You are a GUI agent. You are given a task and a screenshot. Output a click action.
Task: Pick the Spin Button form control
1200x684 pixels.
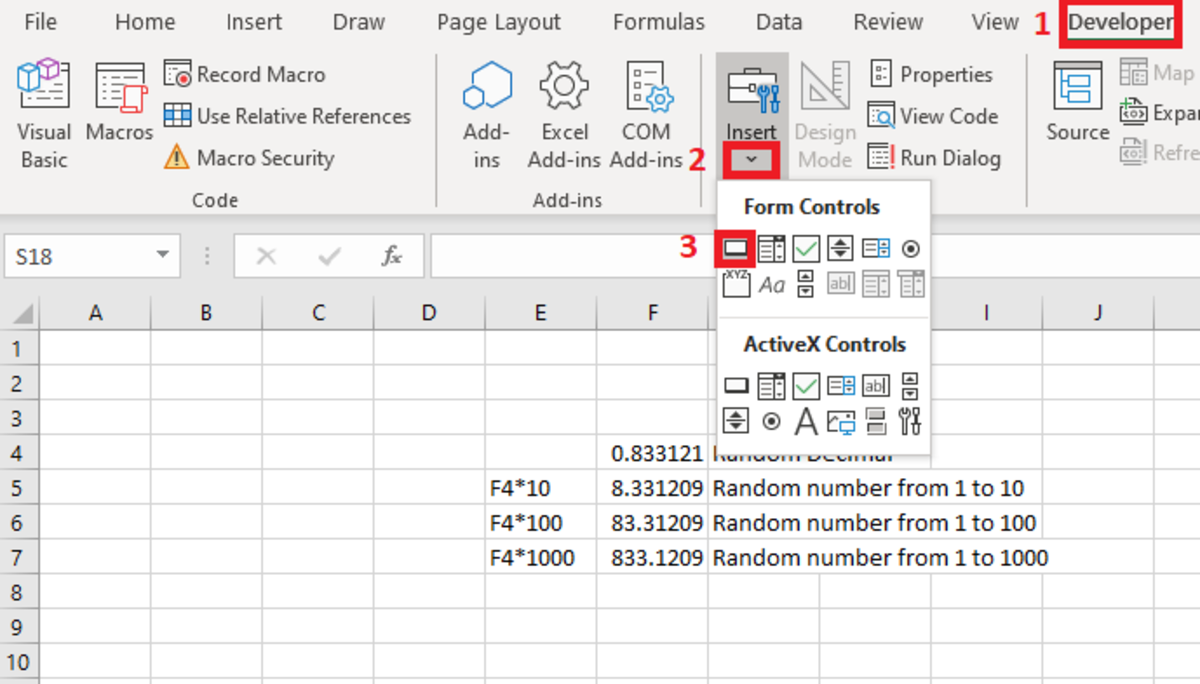pyautogui.click(x=841, y=248)
